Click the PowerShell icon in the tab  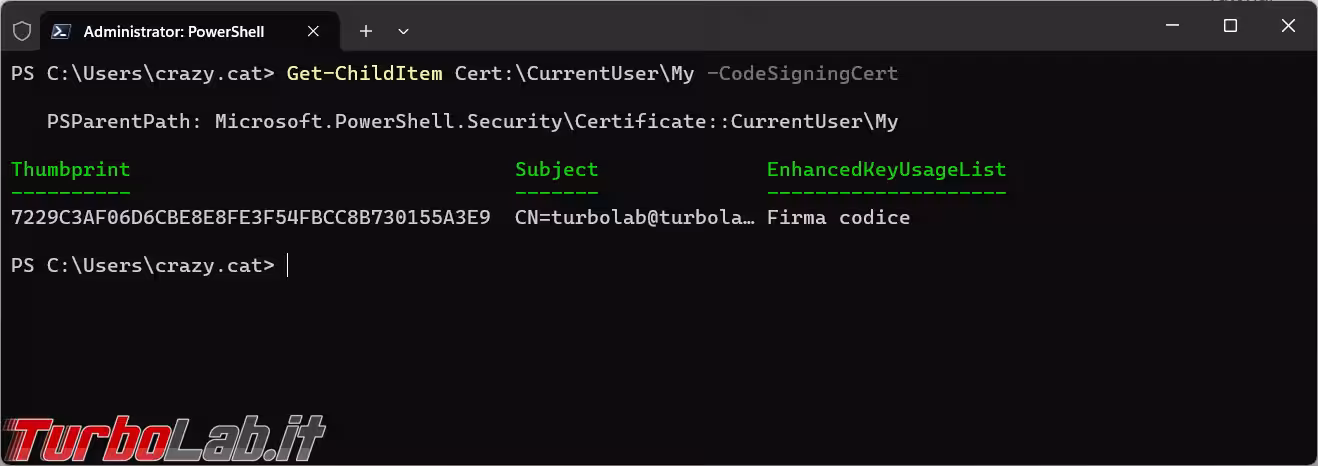(x=61, y=31)
